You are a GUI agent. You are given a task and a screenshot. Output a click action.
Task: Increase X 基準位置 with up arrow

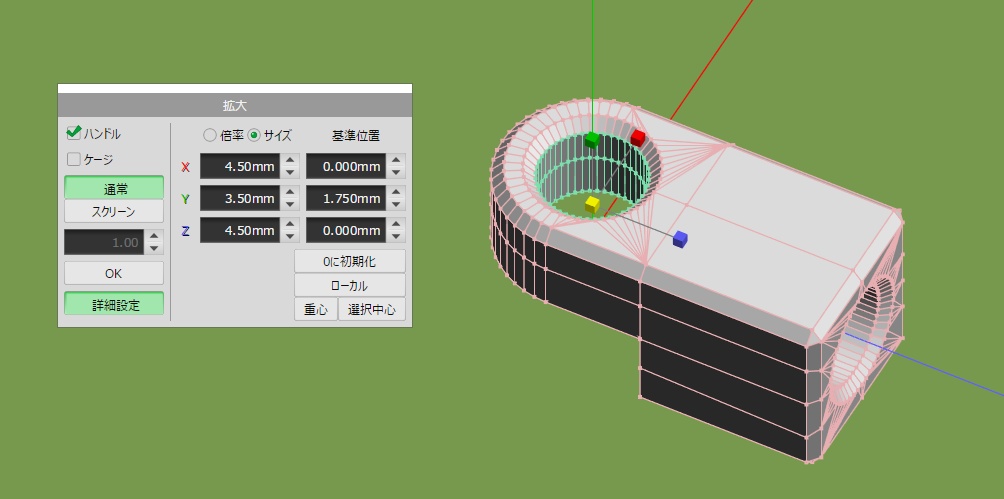[x=396, y=160]
